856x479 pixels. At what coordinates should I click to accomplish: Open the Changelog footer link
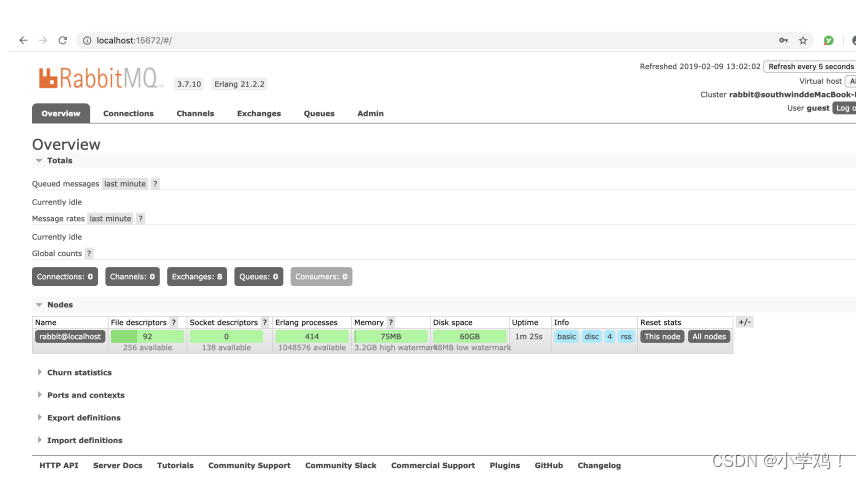pos(599,465)
